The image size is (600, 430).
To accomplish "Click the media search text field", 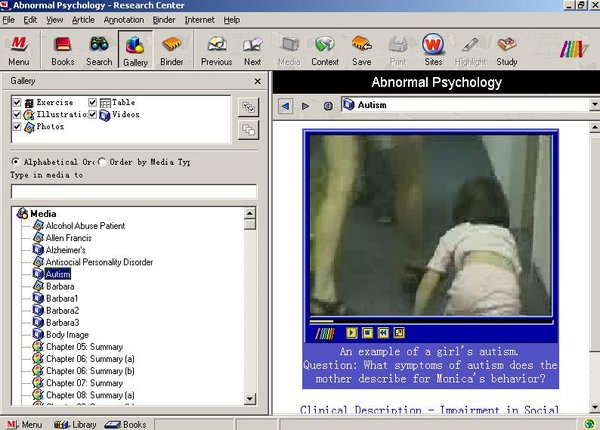I will [133, 191].
